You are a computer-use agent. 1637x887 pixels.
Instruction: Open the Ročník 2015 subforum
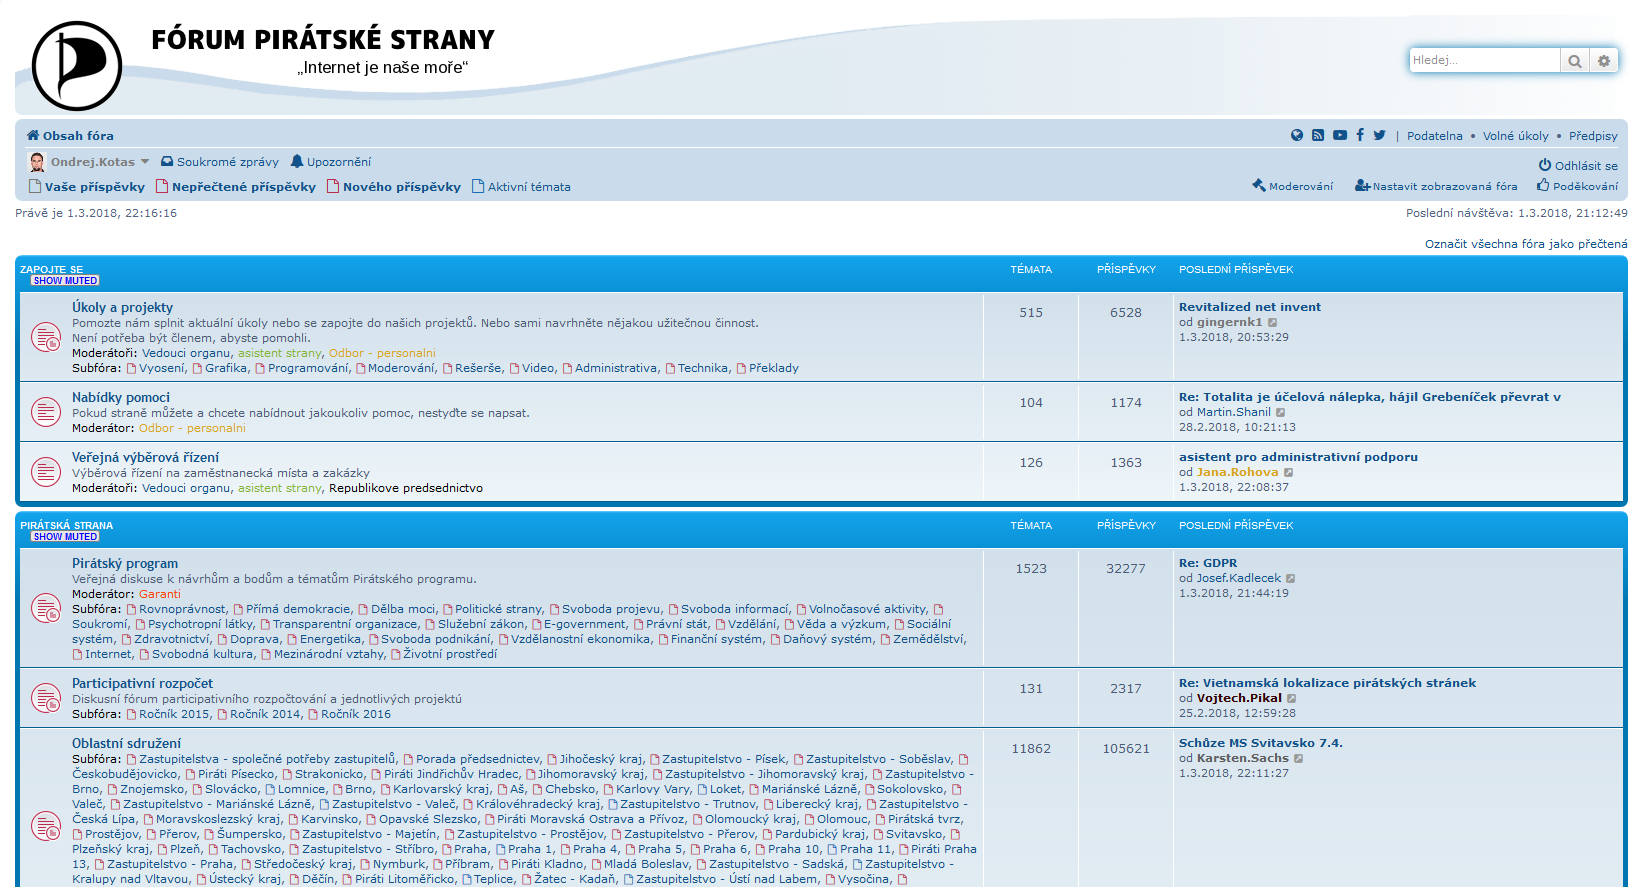tap(175, 715)
